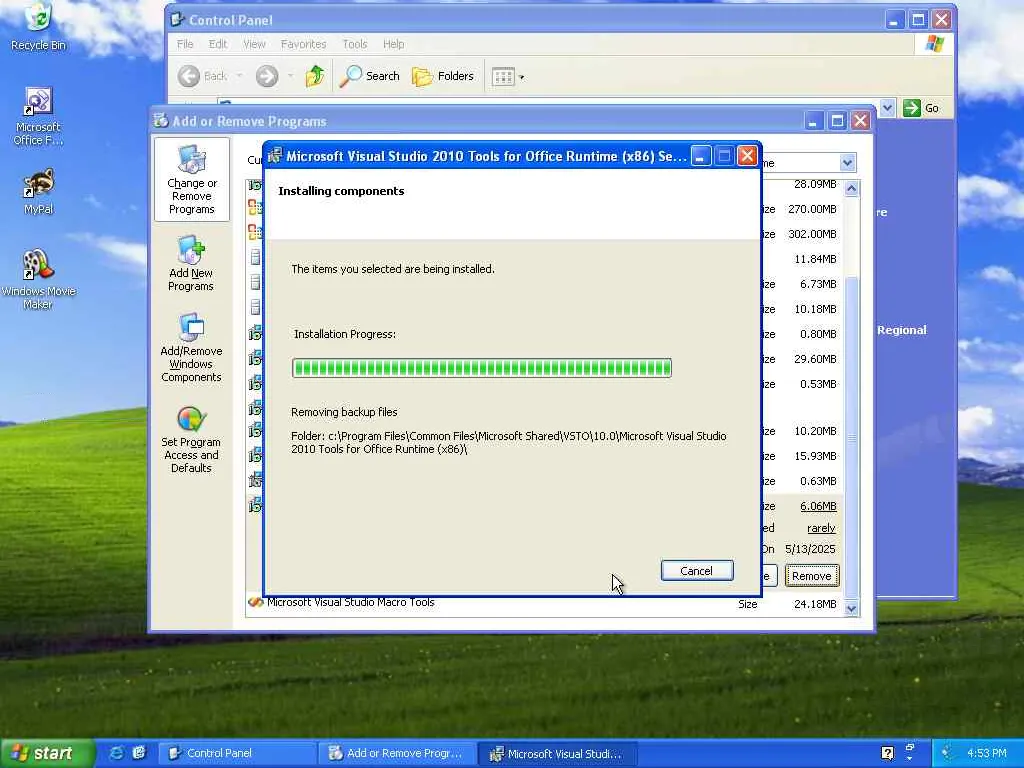This screenshot has width=1024, height=768.
Task: Open Forward history dropdown arrow
Action: [290, 76]
